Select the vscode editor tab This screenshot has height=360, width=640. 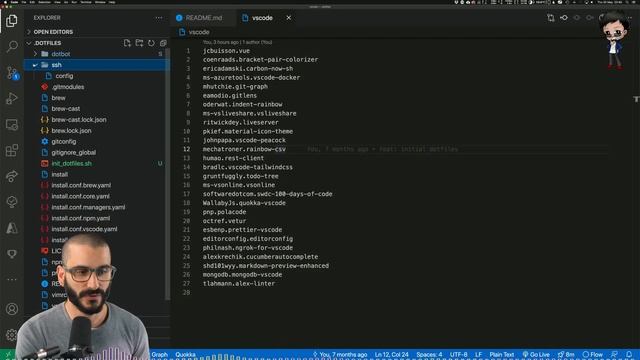(x=262, y=18)
